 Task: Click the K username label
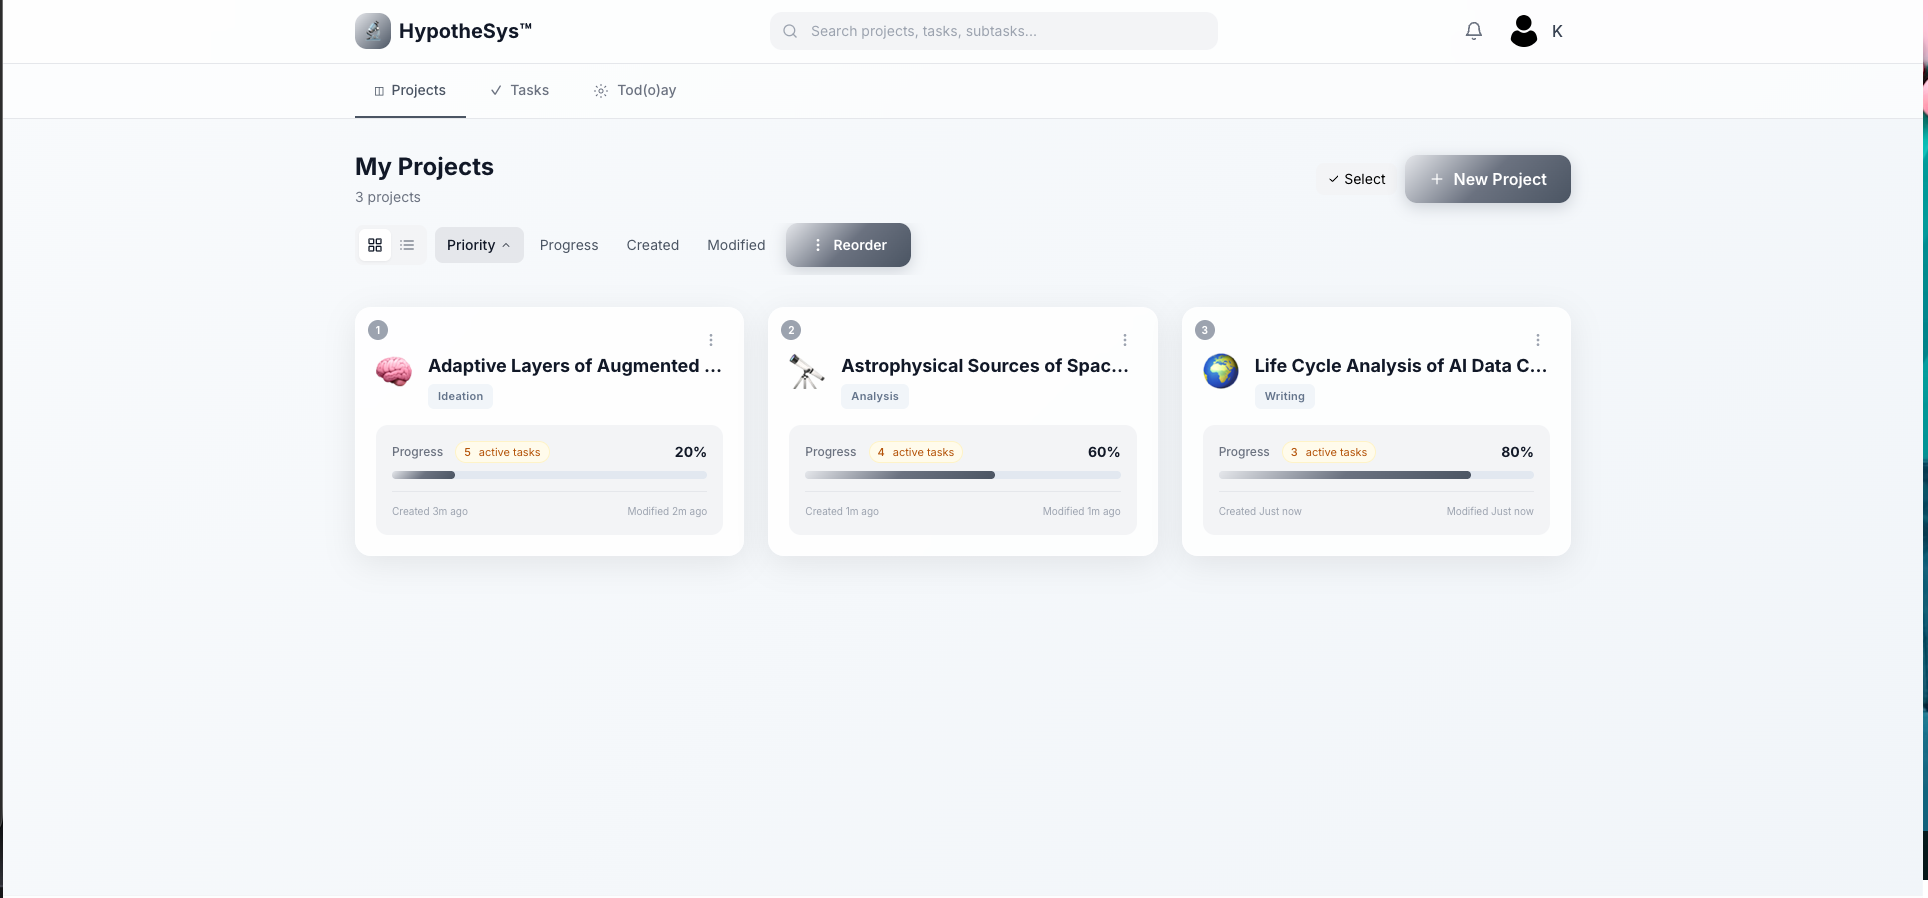pos(1557,31)
